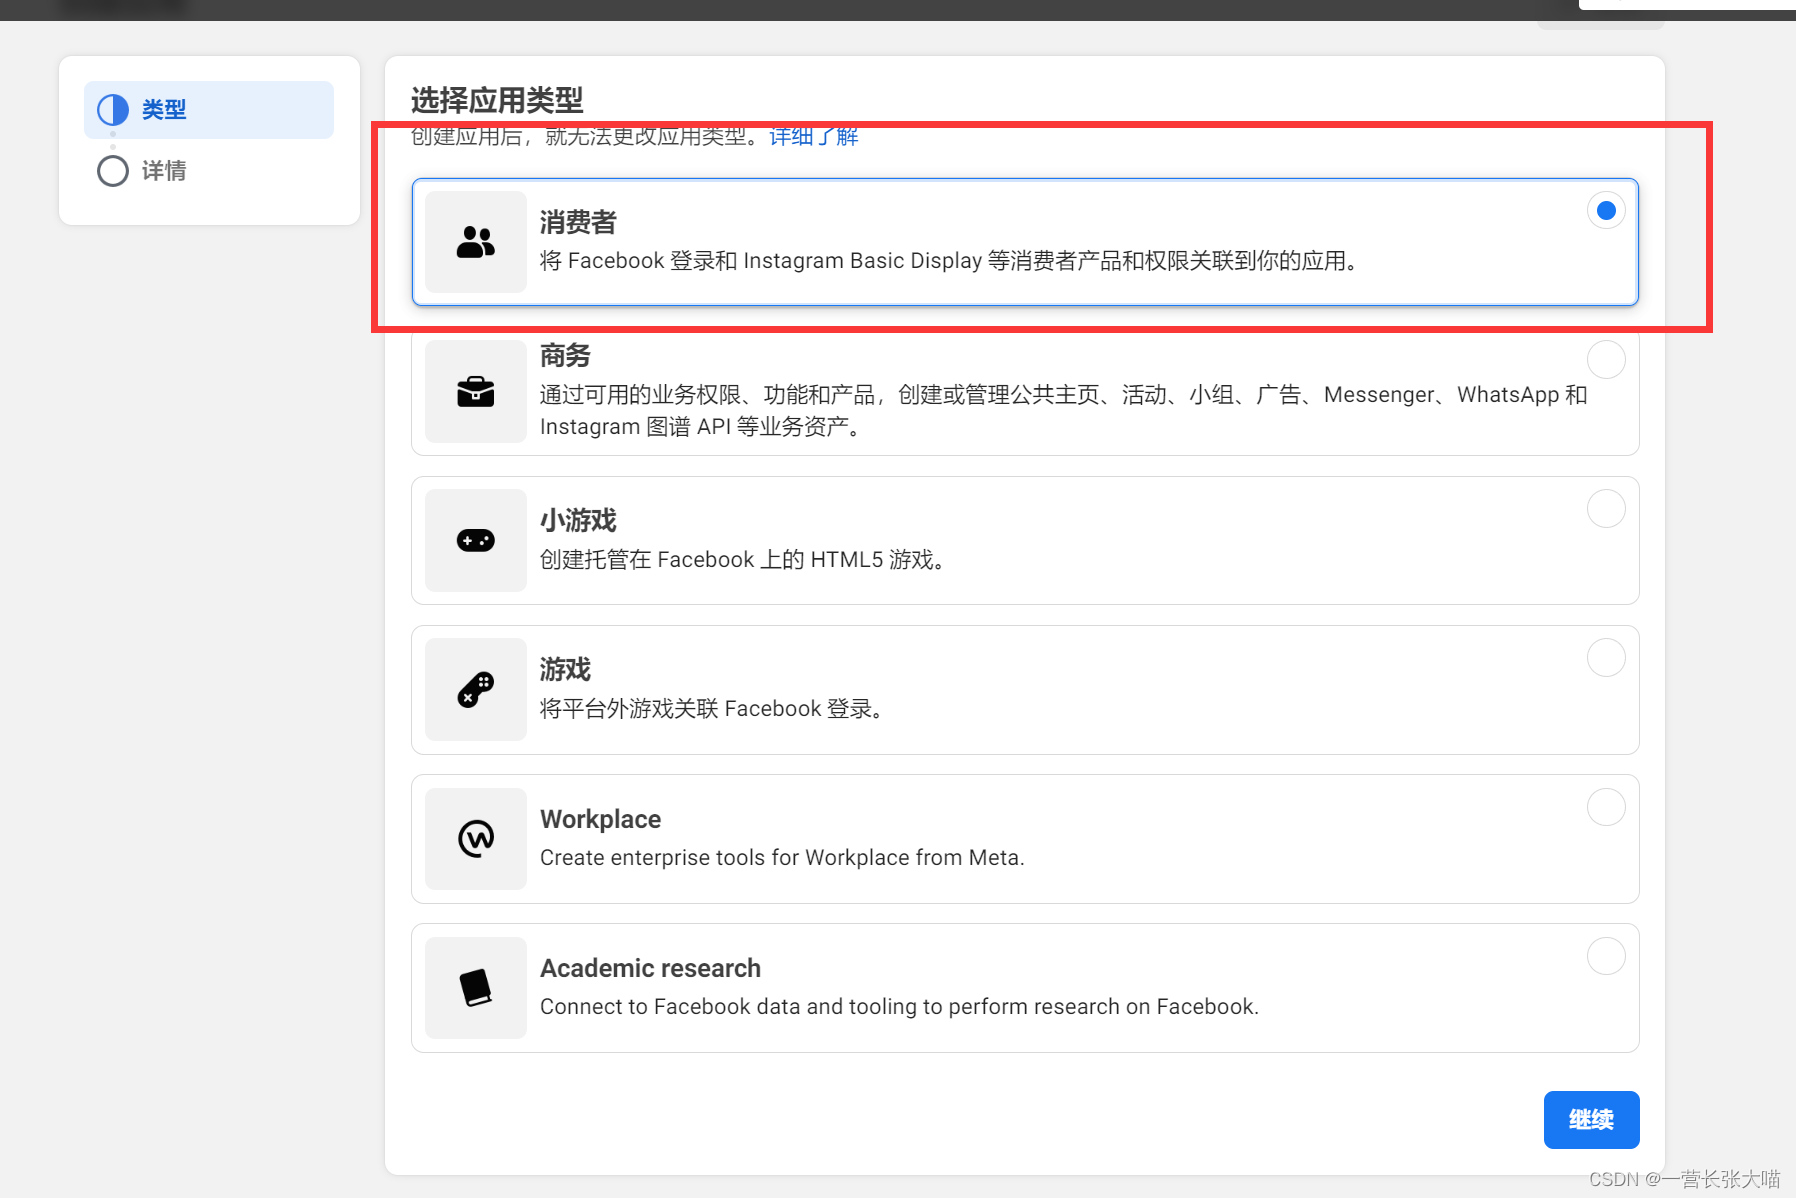
Task: Click the 商务 briefcase icon
Action: [474, 391]
